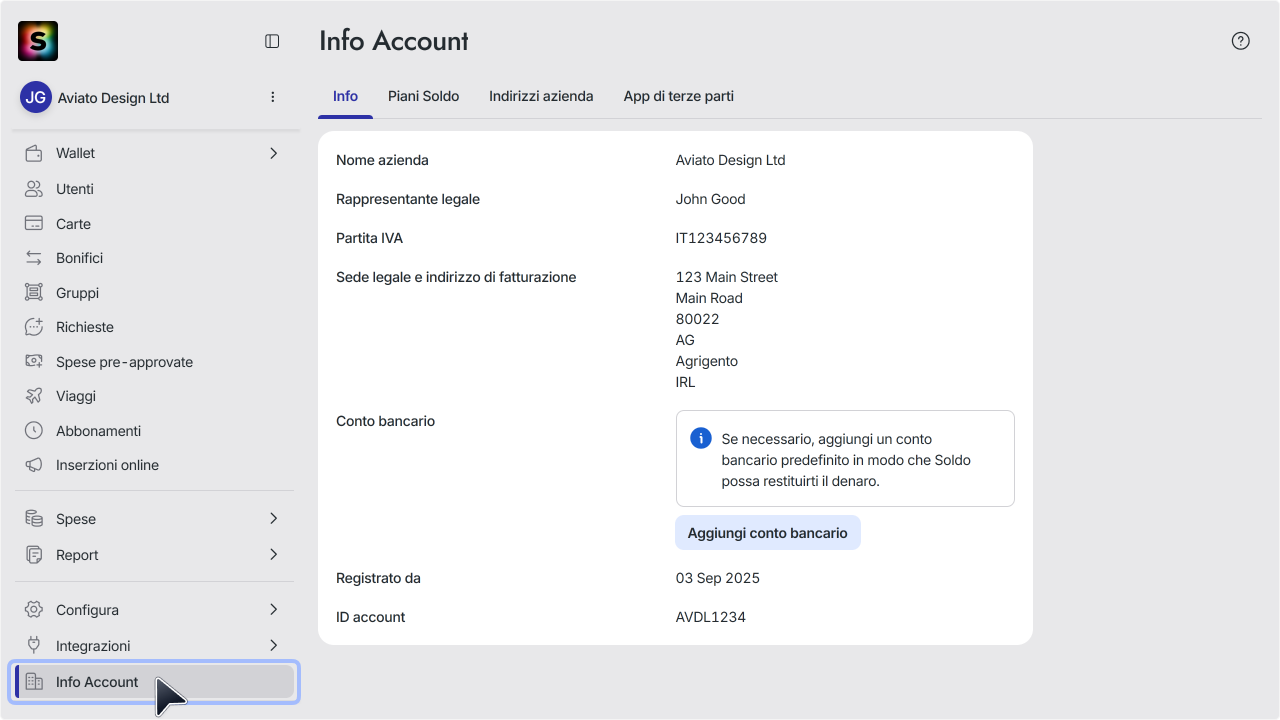Expand the Configura chevron

(274, 610)
